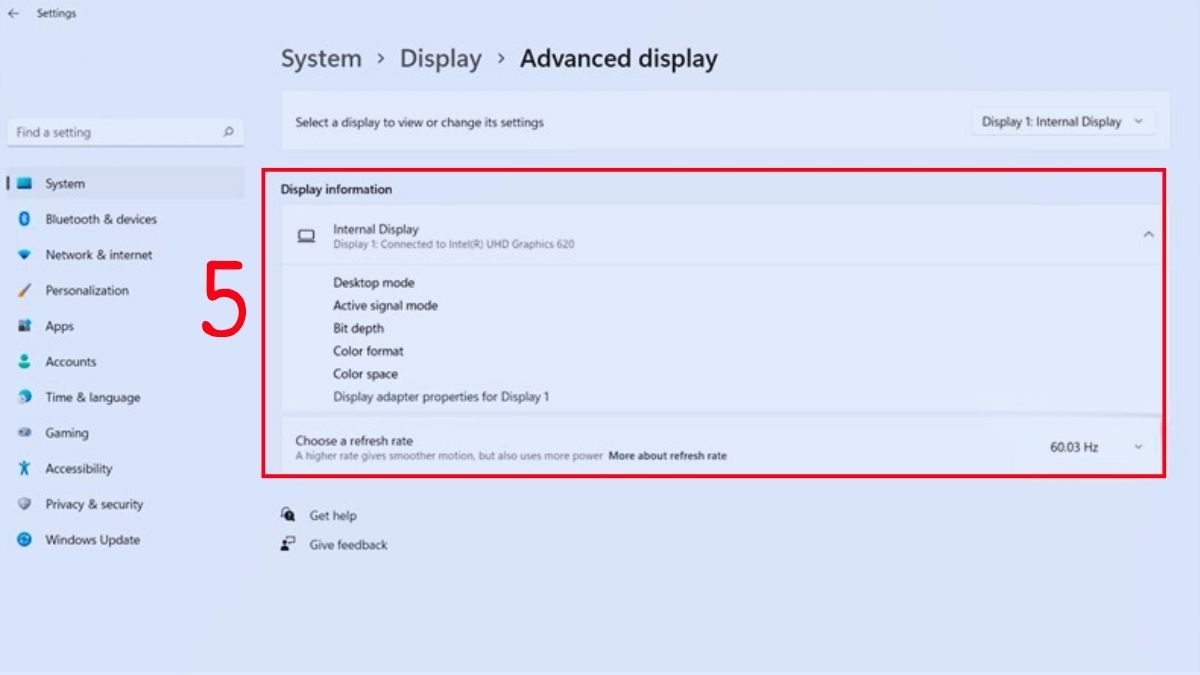Open Windows Update settings
The width and height of the screenshot is (1200, 675).
(92, 539)
